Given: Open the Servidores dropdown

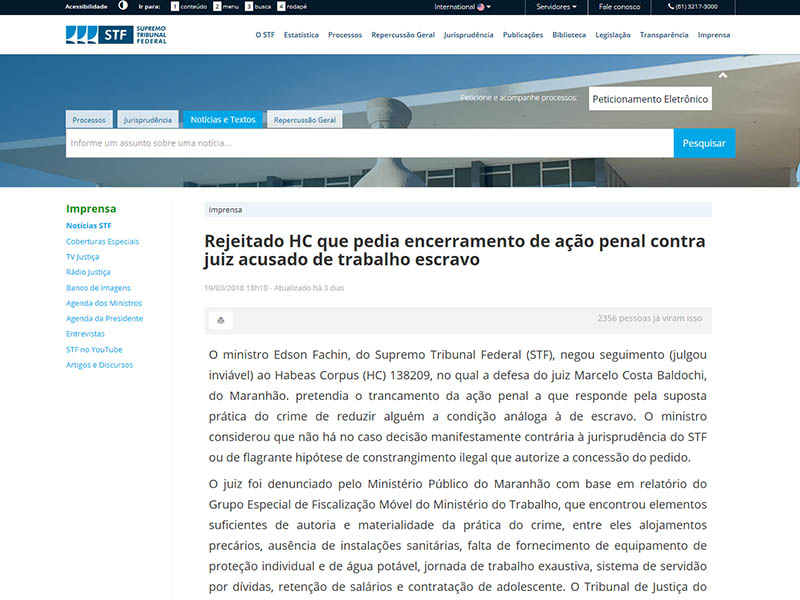Looking at the screenshot, I should coord(556,7).
